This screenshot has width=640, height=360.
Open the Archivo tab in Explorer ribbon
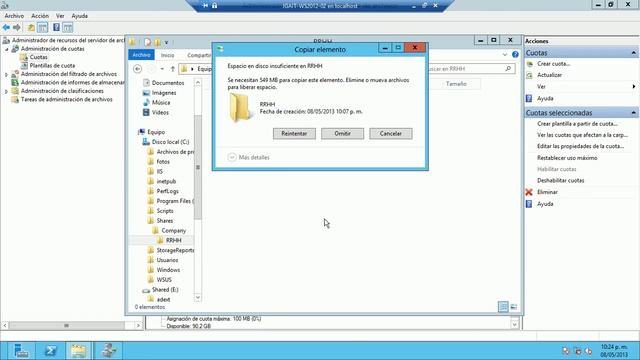point(141,55)
